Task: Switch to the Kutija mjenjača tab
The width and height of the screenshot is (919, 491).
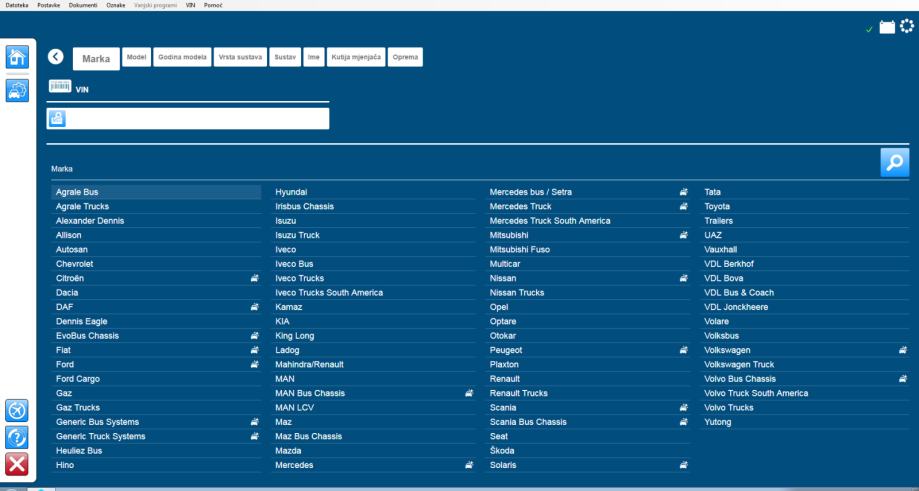Action: coord(356,57)
